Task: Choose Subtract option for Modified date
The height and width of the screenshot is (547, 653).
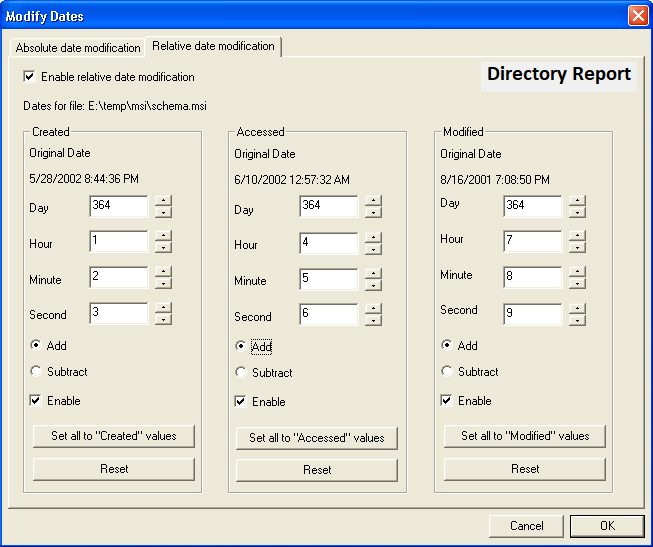Action: (447, 372)
